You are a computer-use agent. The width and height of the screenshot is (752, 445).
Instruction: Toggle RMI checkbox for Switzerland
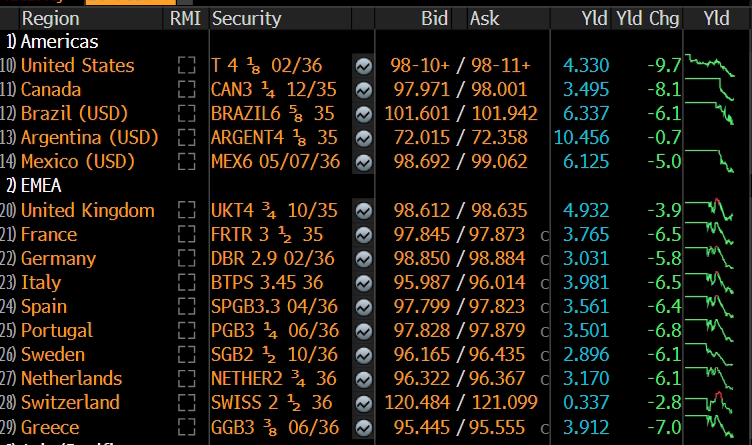click(186, 402)
